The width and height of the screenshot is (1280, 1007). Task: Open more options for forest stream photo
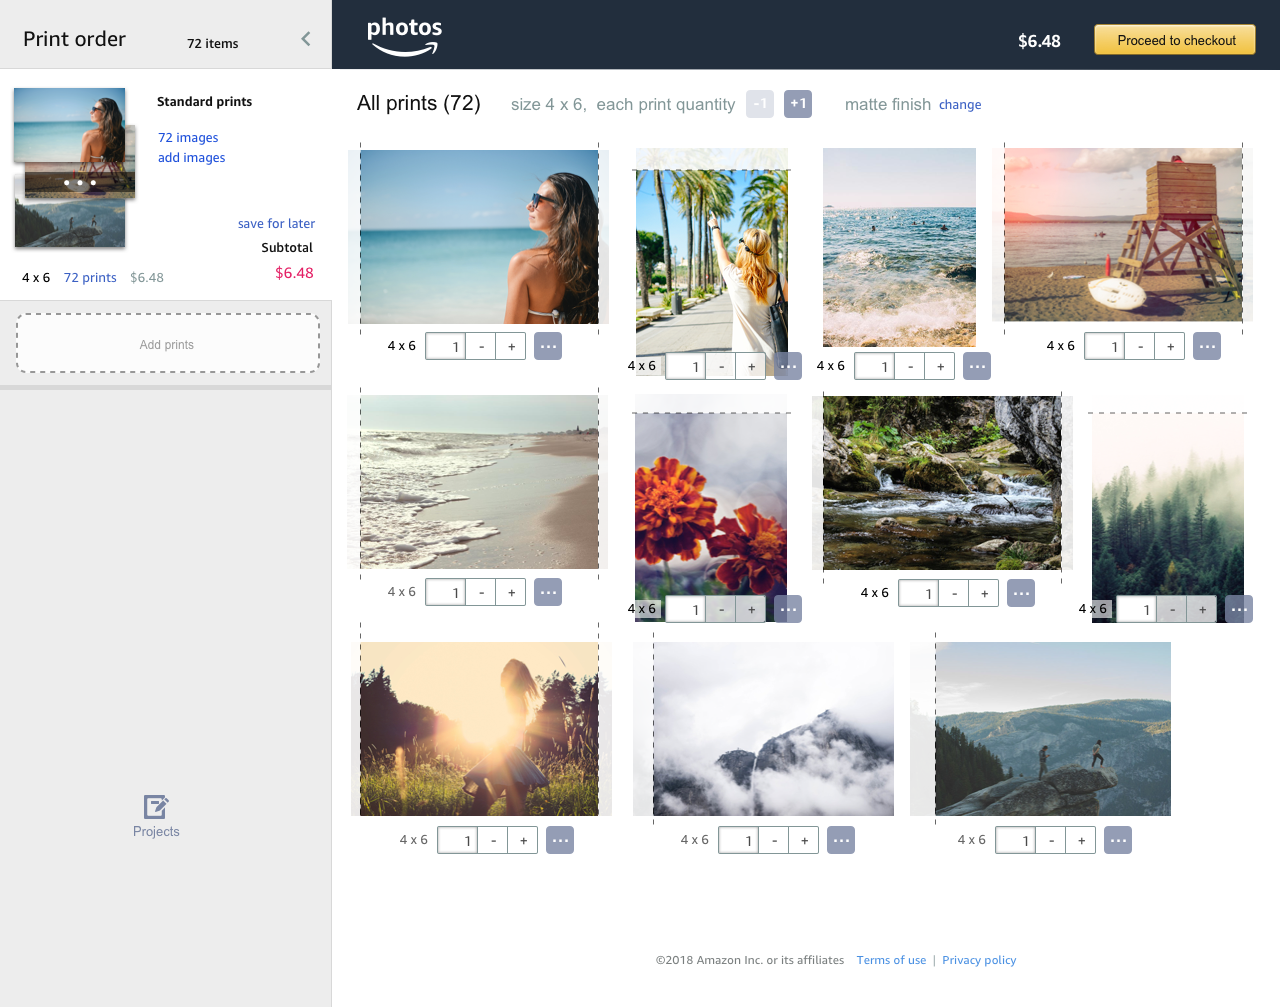pos(1021,593)
